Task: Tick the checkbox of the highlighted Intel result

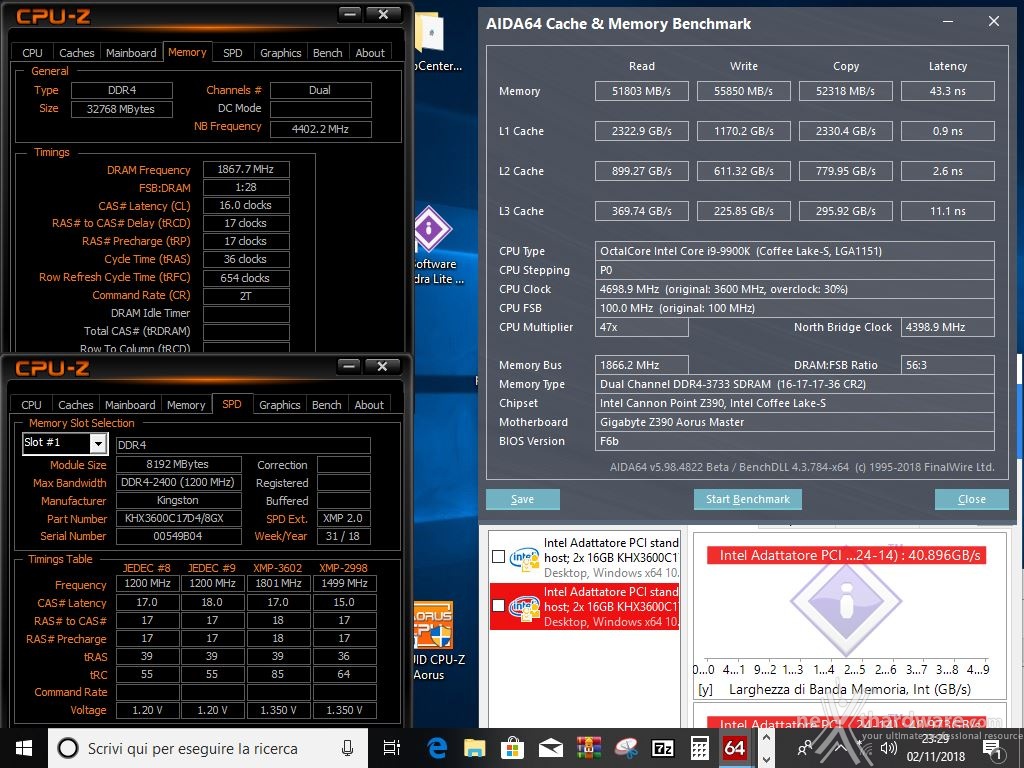Action: point(498,606)
